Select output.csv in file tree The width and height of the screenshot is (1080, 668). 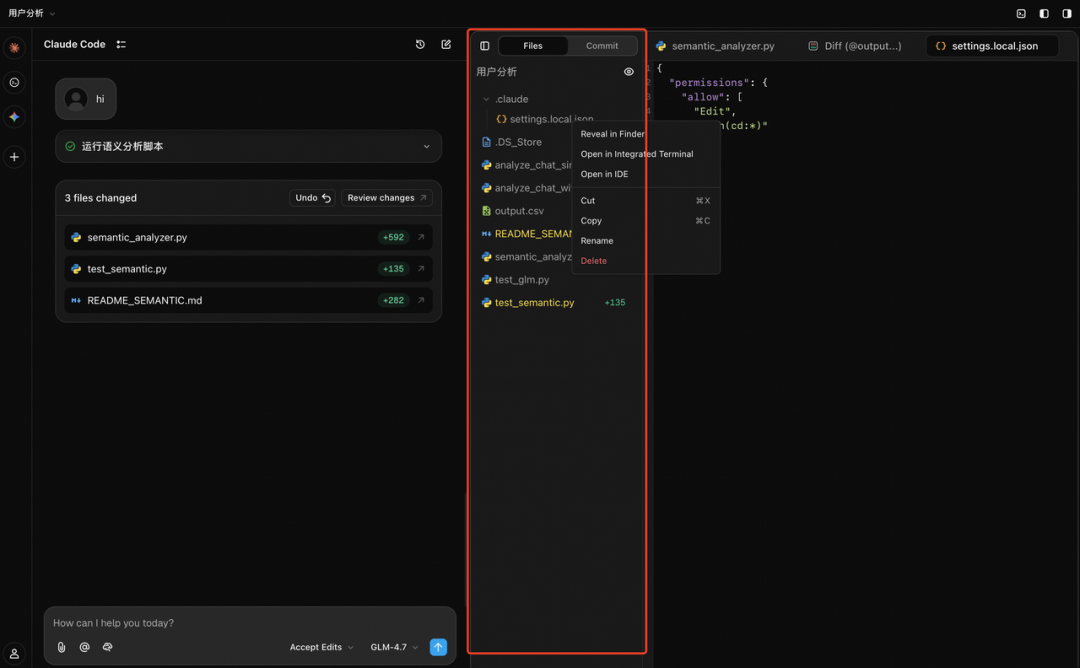513,211
